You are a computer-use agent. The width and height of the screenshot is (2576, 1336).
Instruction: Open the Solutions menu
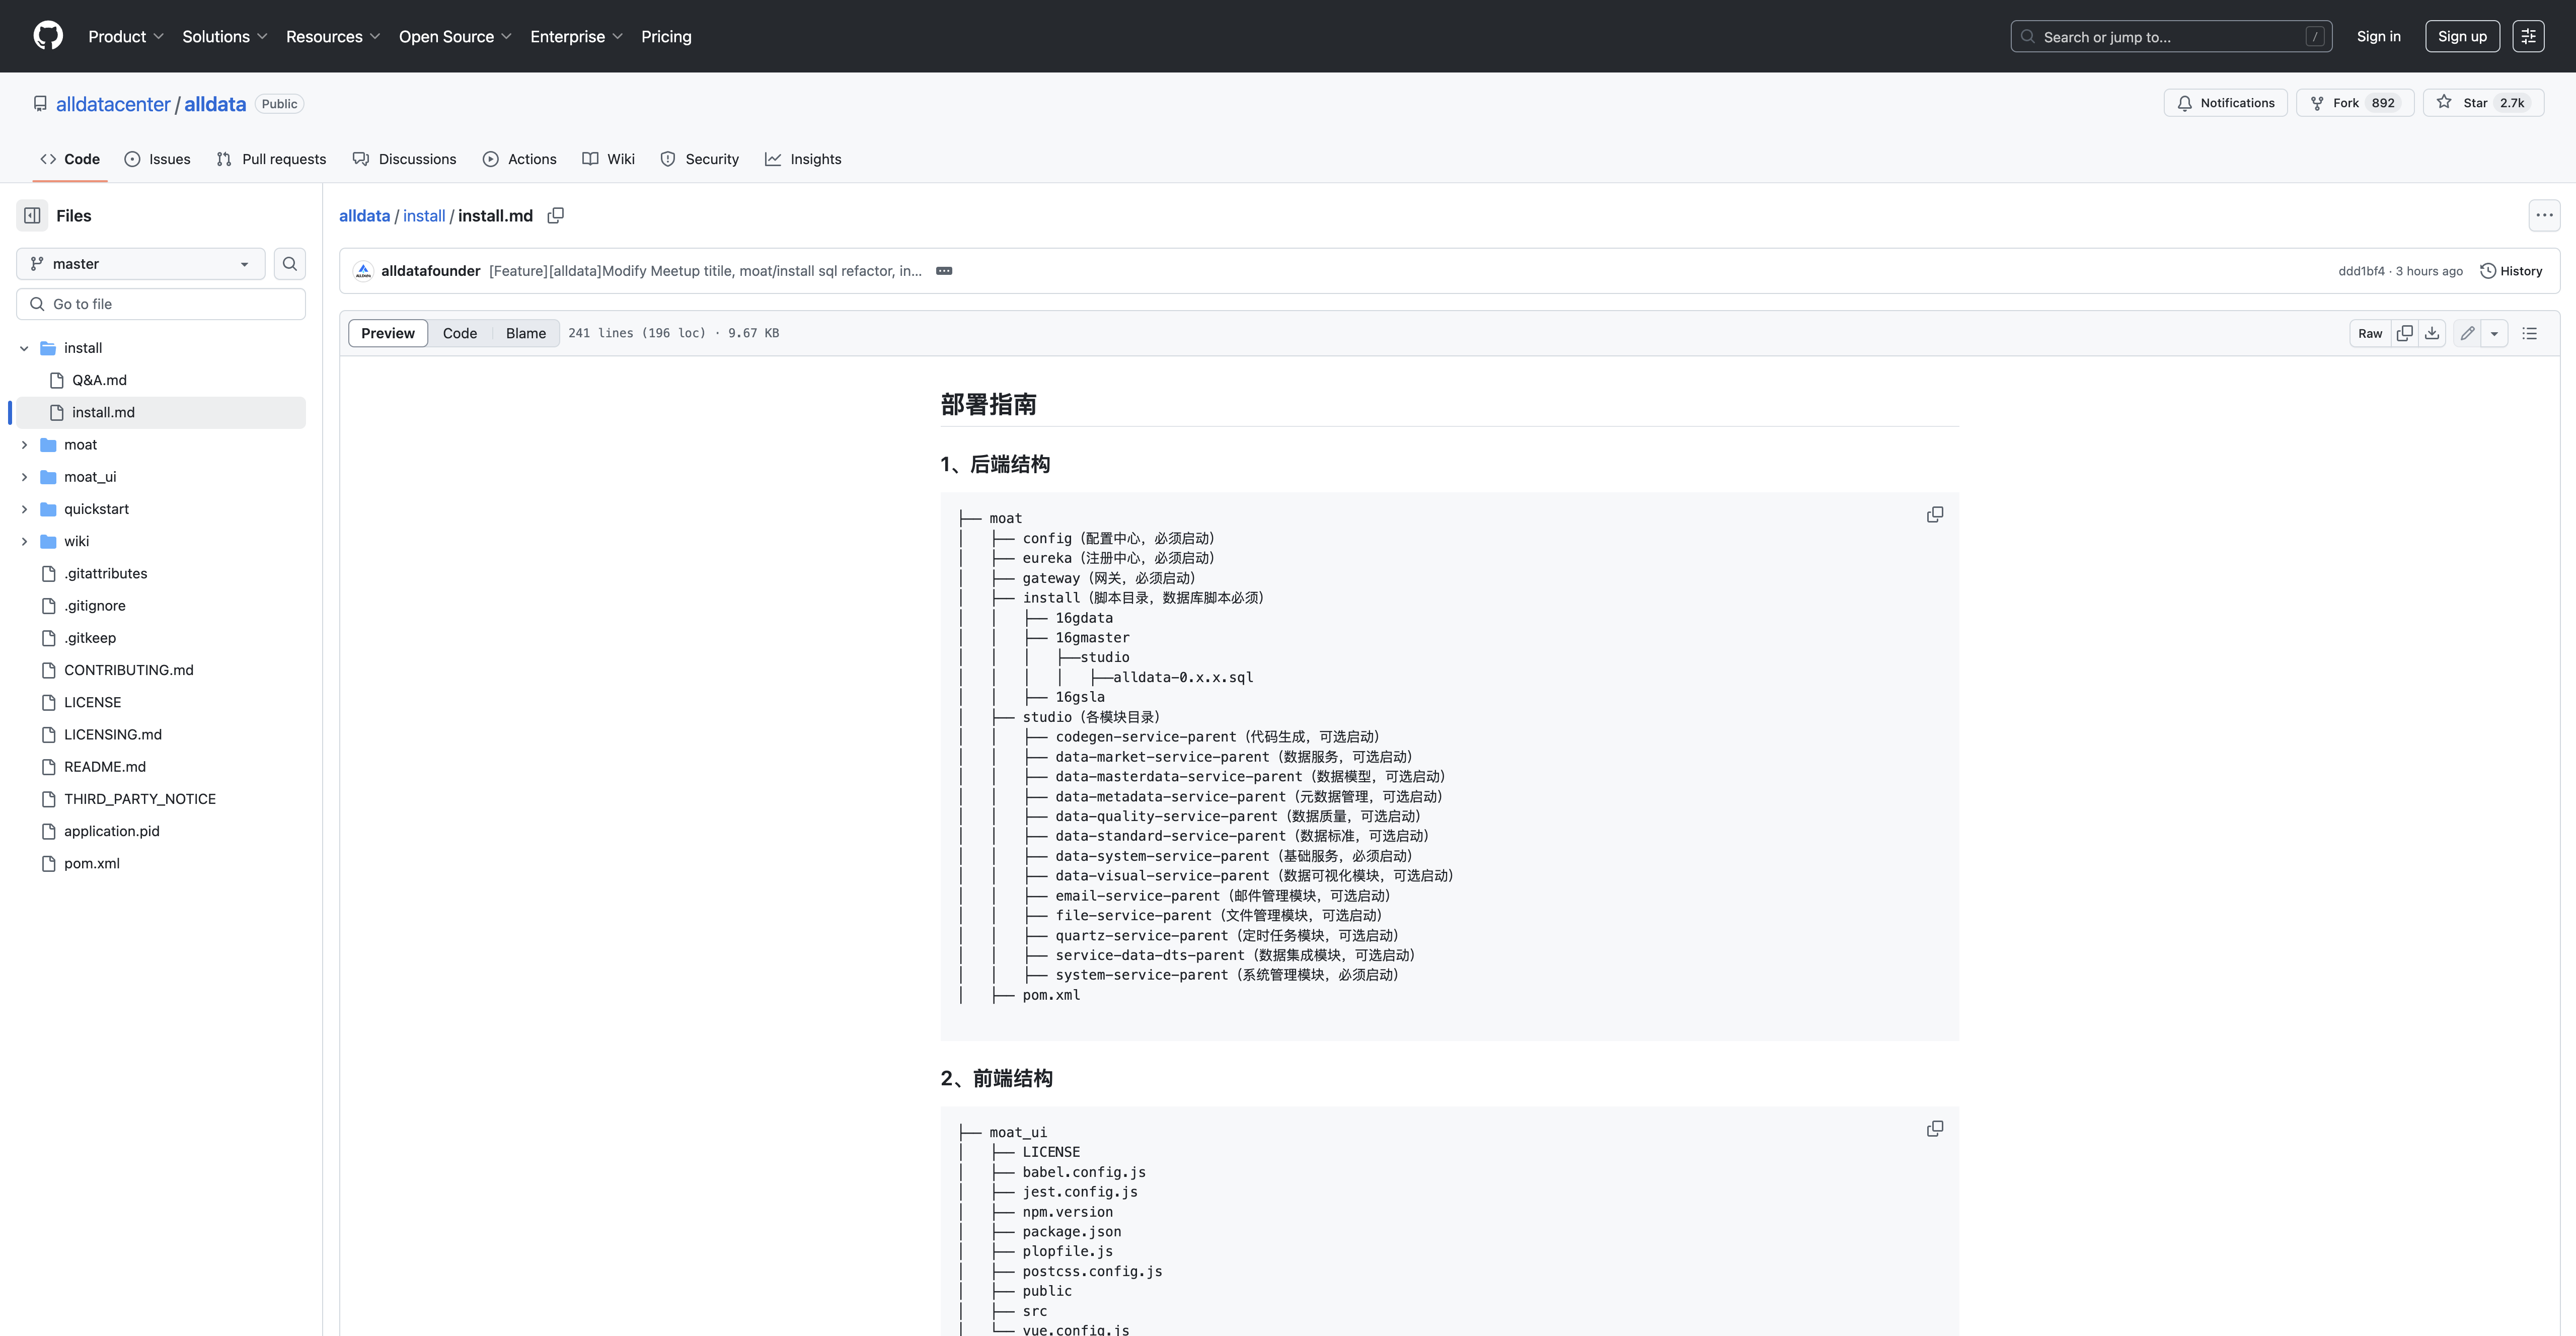(x=225, y=36)
